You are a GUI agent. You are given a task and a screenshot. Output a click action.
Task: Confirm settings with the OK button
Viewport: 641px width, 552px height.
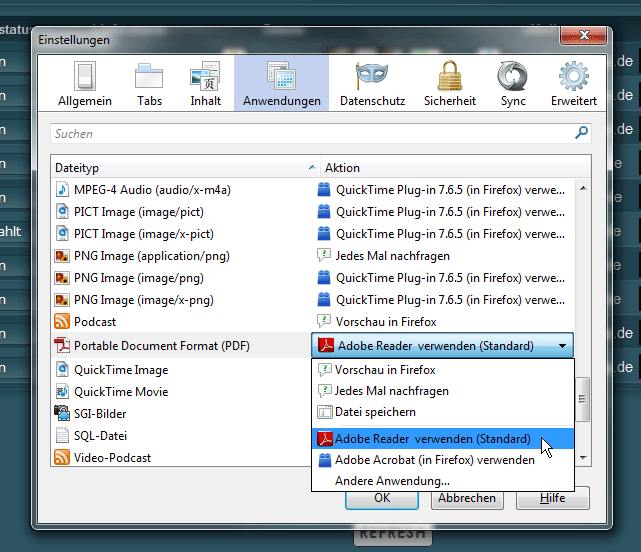(x=382, y=498)
